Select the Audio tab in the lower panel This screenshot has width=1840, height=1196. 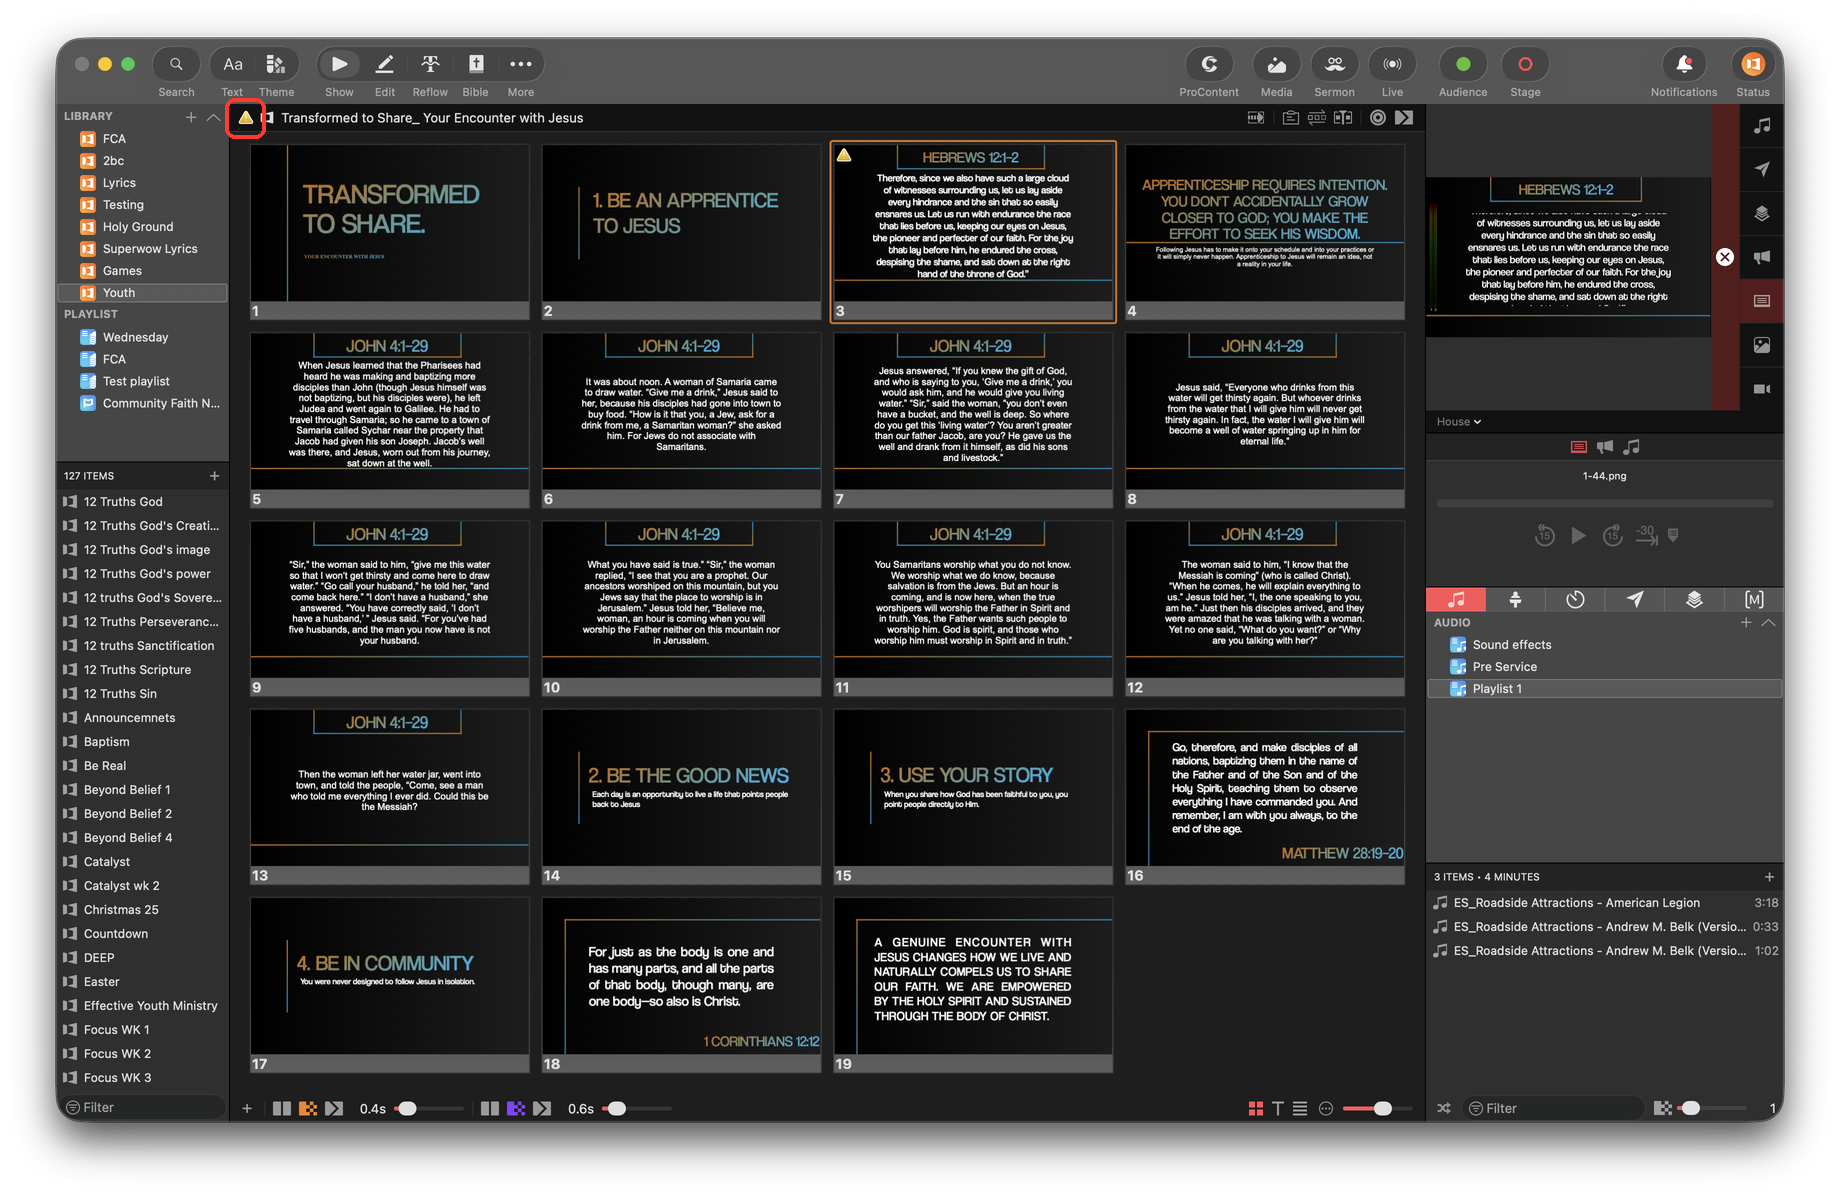point(1456,599)
